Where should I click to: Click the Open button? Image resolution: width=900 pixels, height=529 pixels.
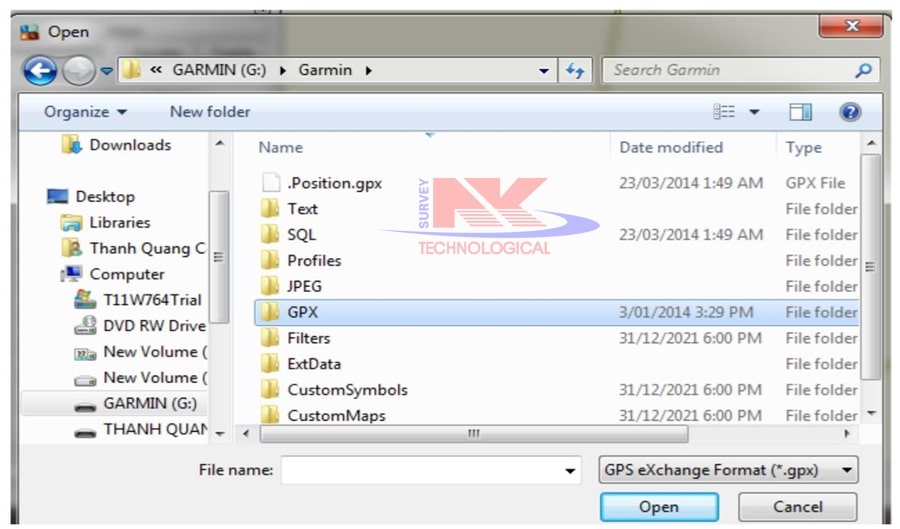pos(659,507)
